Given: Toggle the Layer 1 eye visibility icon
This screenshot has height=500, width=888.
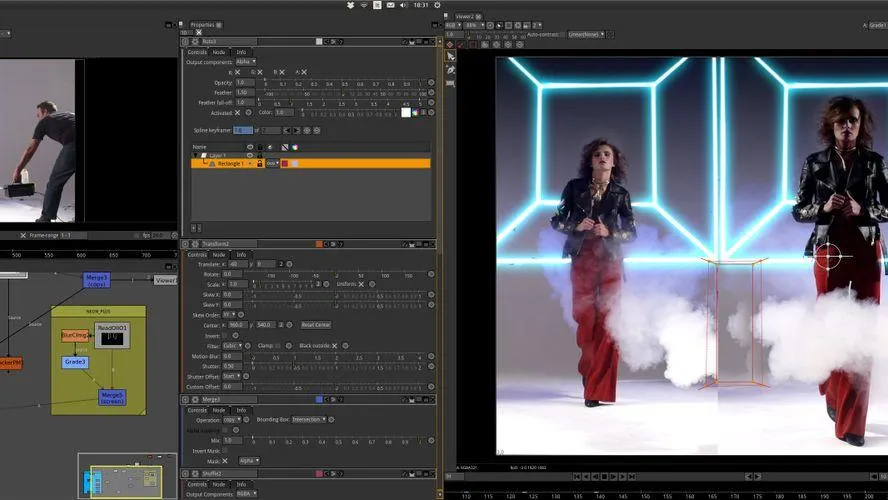Looking at the screenshot, I should [x=250, y=155].
